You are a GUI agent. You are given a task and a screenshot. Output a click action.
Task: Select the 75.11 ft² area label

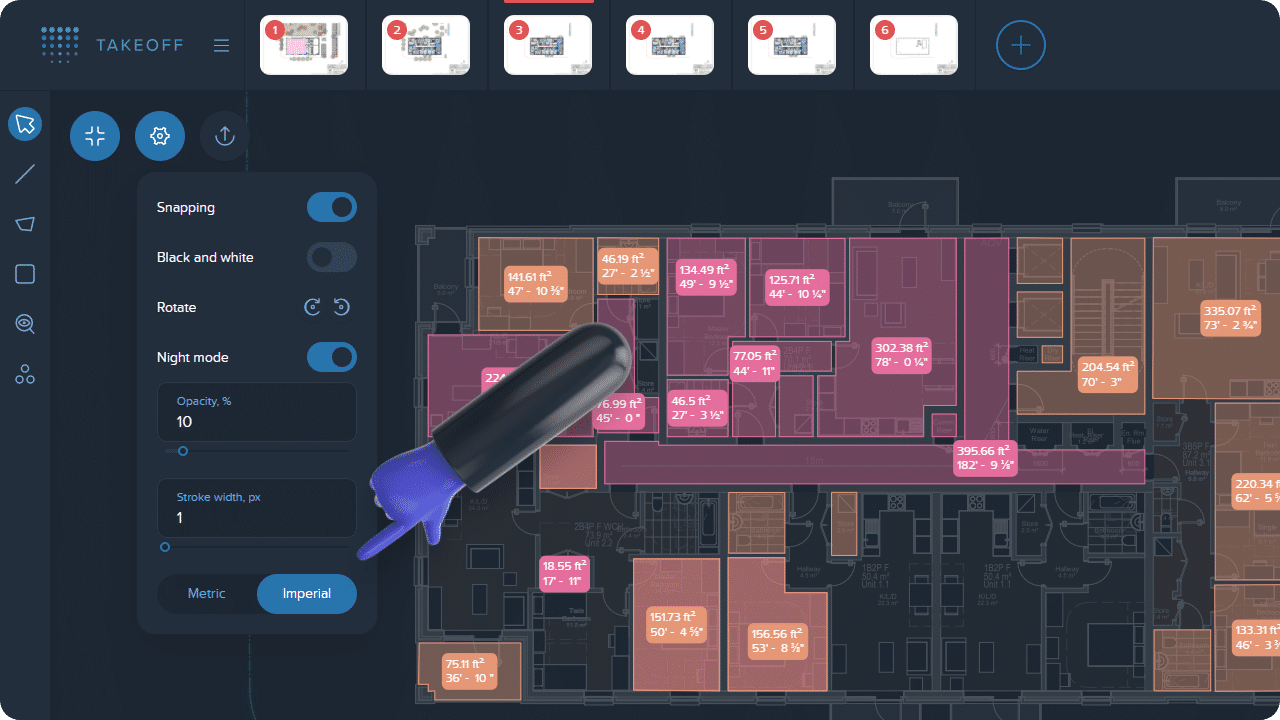[x=469, y=670]
